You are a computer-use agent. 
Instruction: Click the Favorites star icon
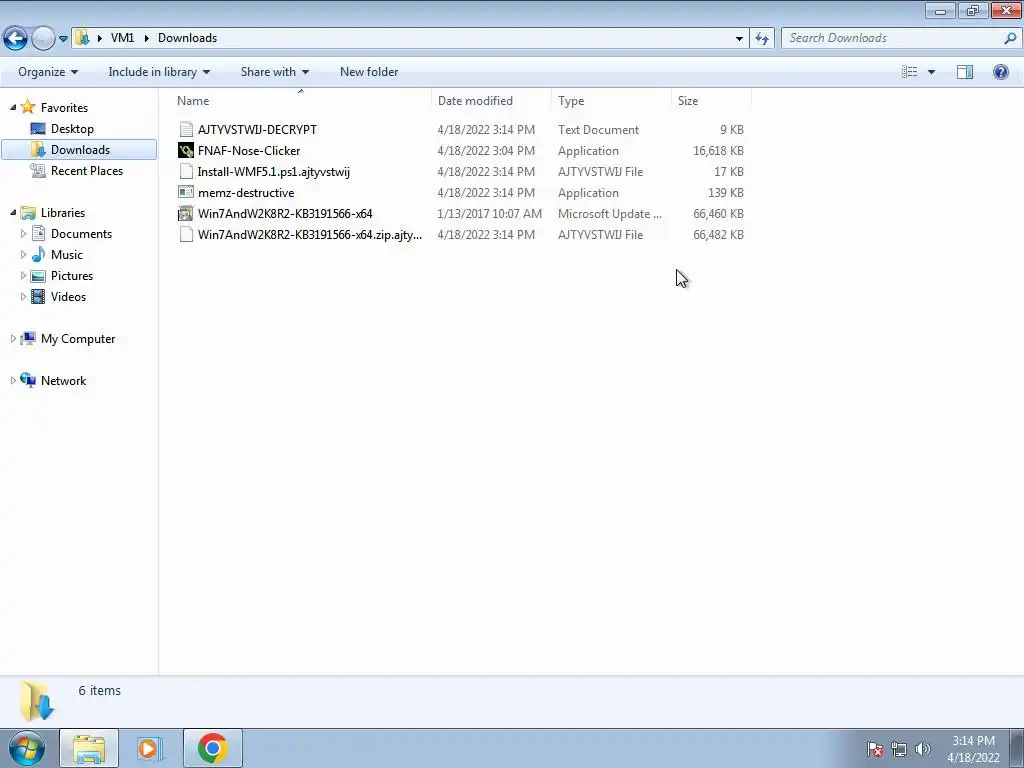(x=27, y=106)
